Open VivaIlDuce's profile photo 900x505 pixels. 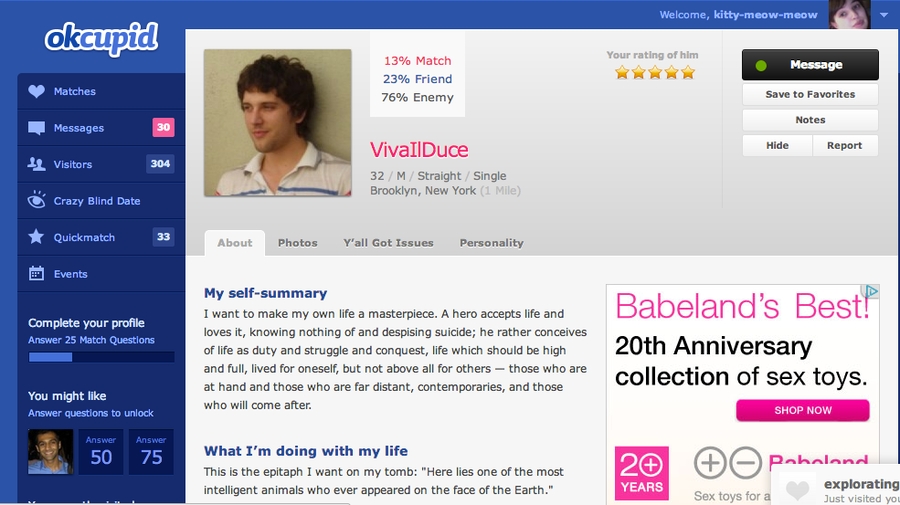tap(277, 123)
